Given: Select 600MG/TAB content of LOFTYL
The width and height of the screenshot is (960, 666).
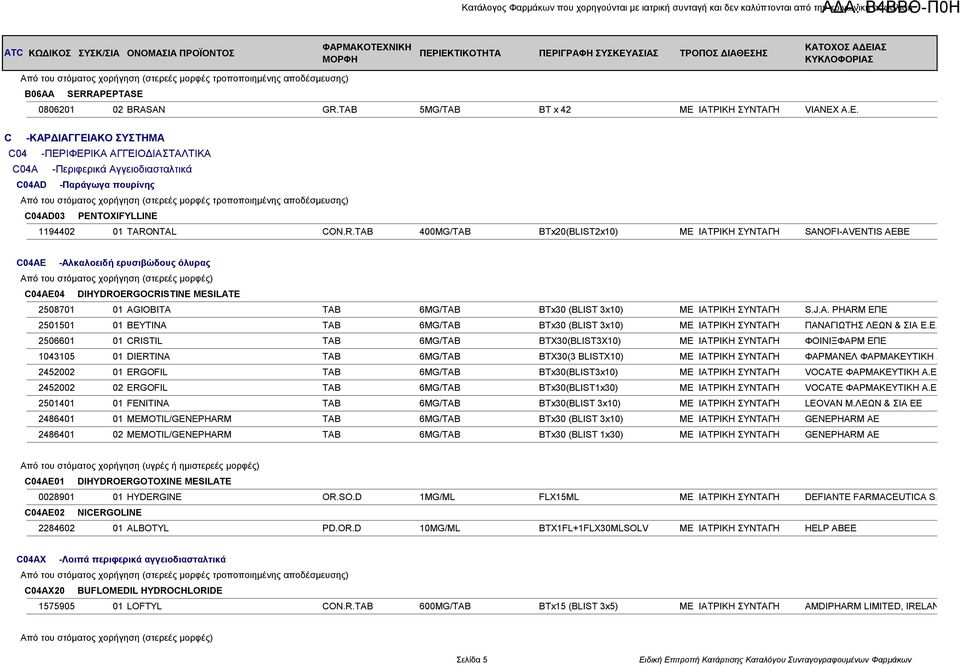Looking at the screenshot, I should [x=445, y=606].
